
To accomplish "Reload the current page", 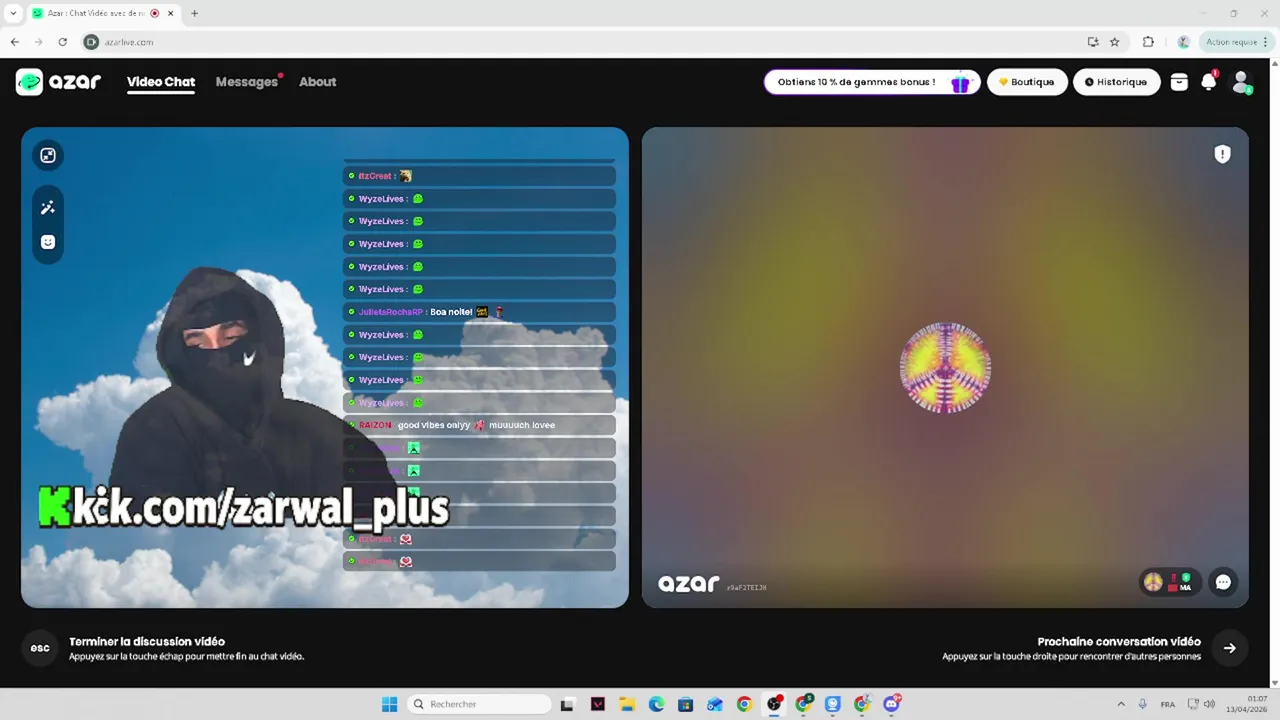I will pos(62,42).
